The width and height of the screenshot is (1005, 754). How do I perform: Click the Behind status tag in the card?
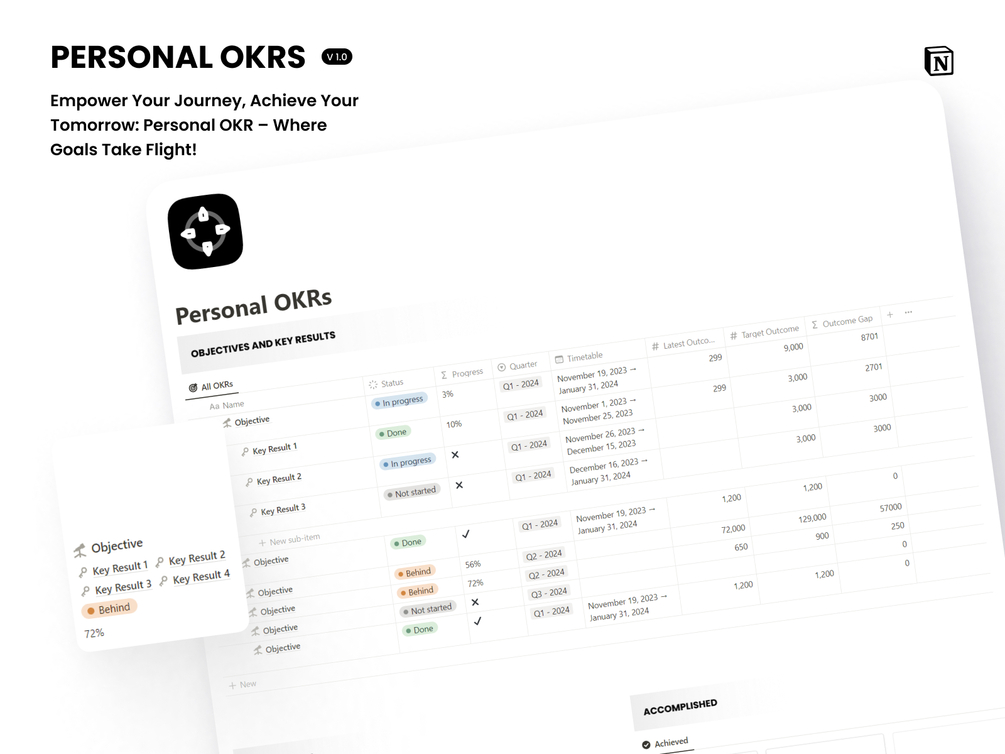pyautogui.click(x=109, y=608)
